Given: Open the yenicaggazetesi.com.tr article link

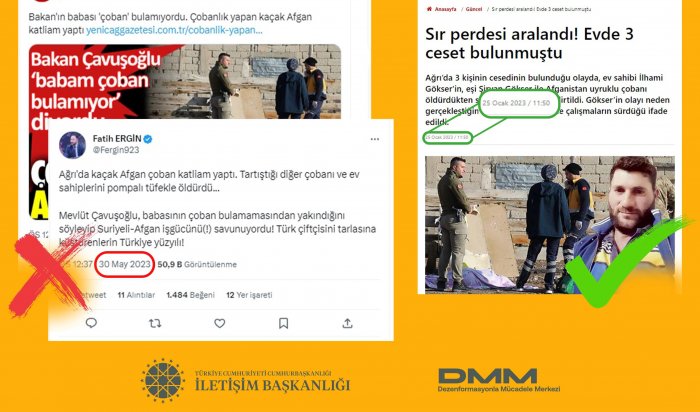Looking at the screenshot, I should [174, 30].
